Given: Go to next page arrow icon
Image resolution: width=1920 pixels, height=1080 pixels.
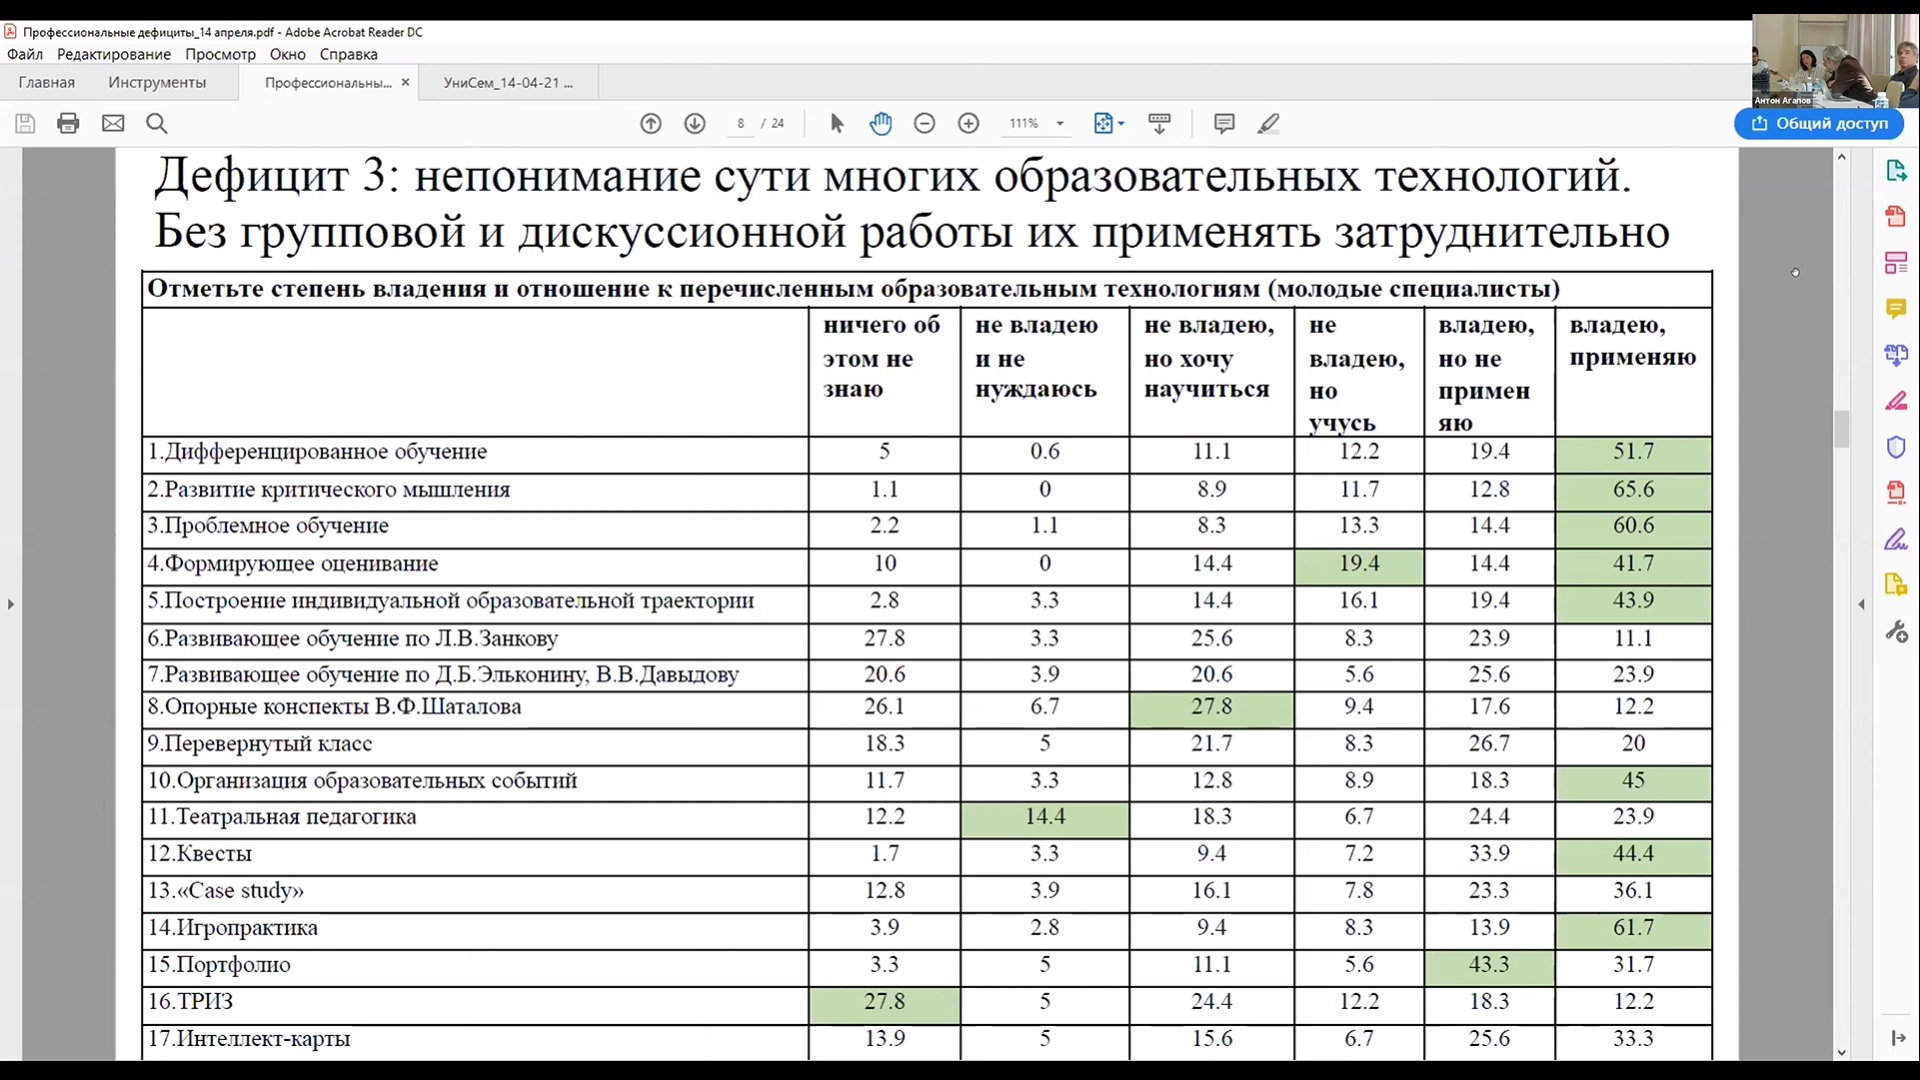Looking at the screenshot, I should click(x=695, y=123).
